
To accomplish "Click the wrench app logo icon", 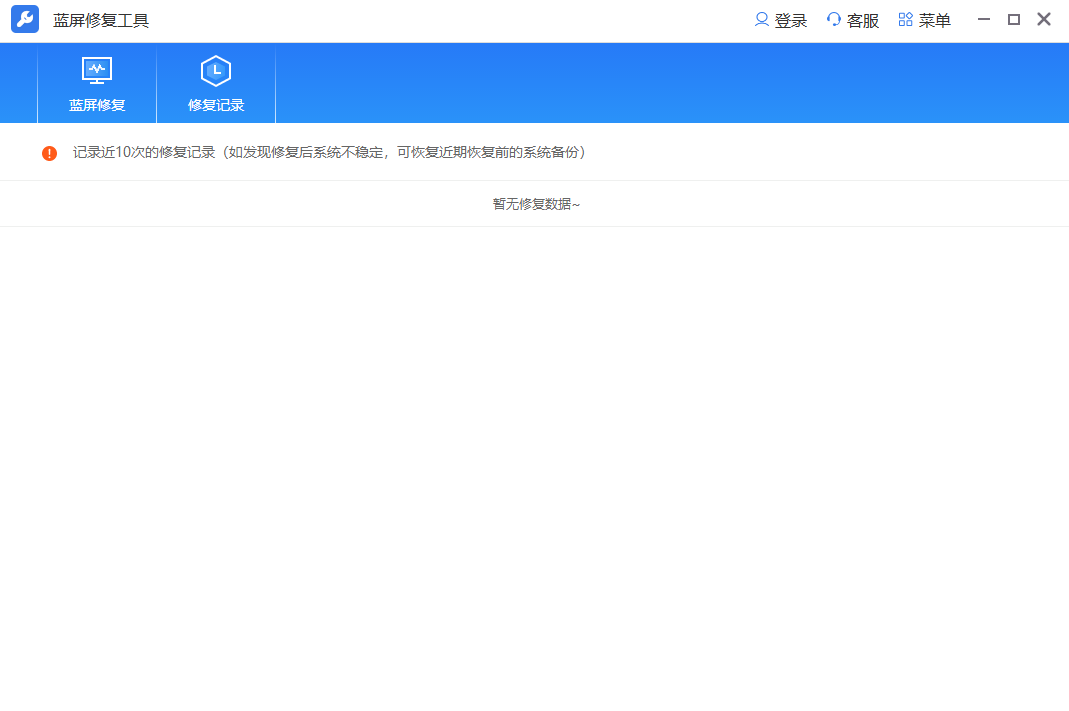I will pos(25,20).
